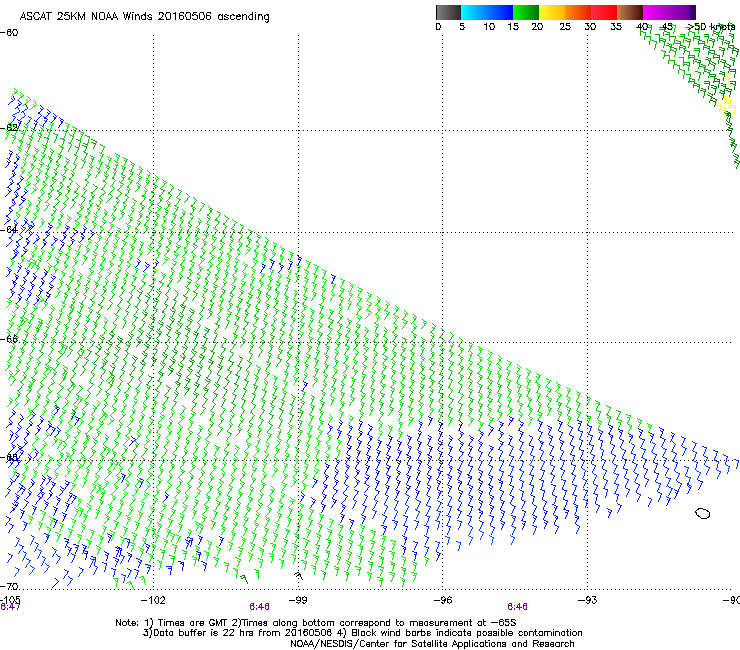Click the small black island outline near -90

coord(703,513)
